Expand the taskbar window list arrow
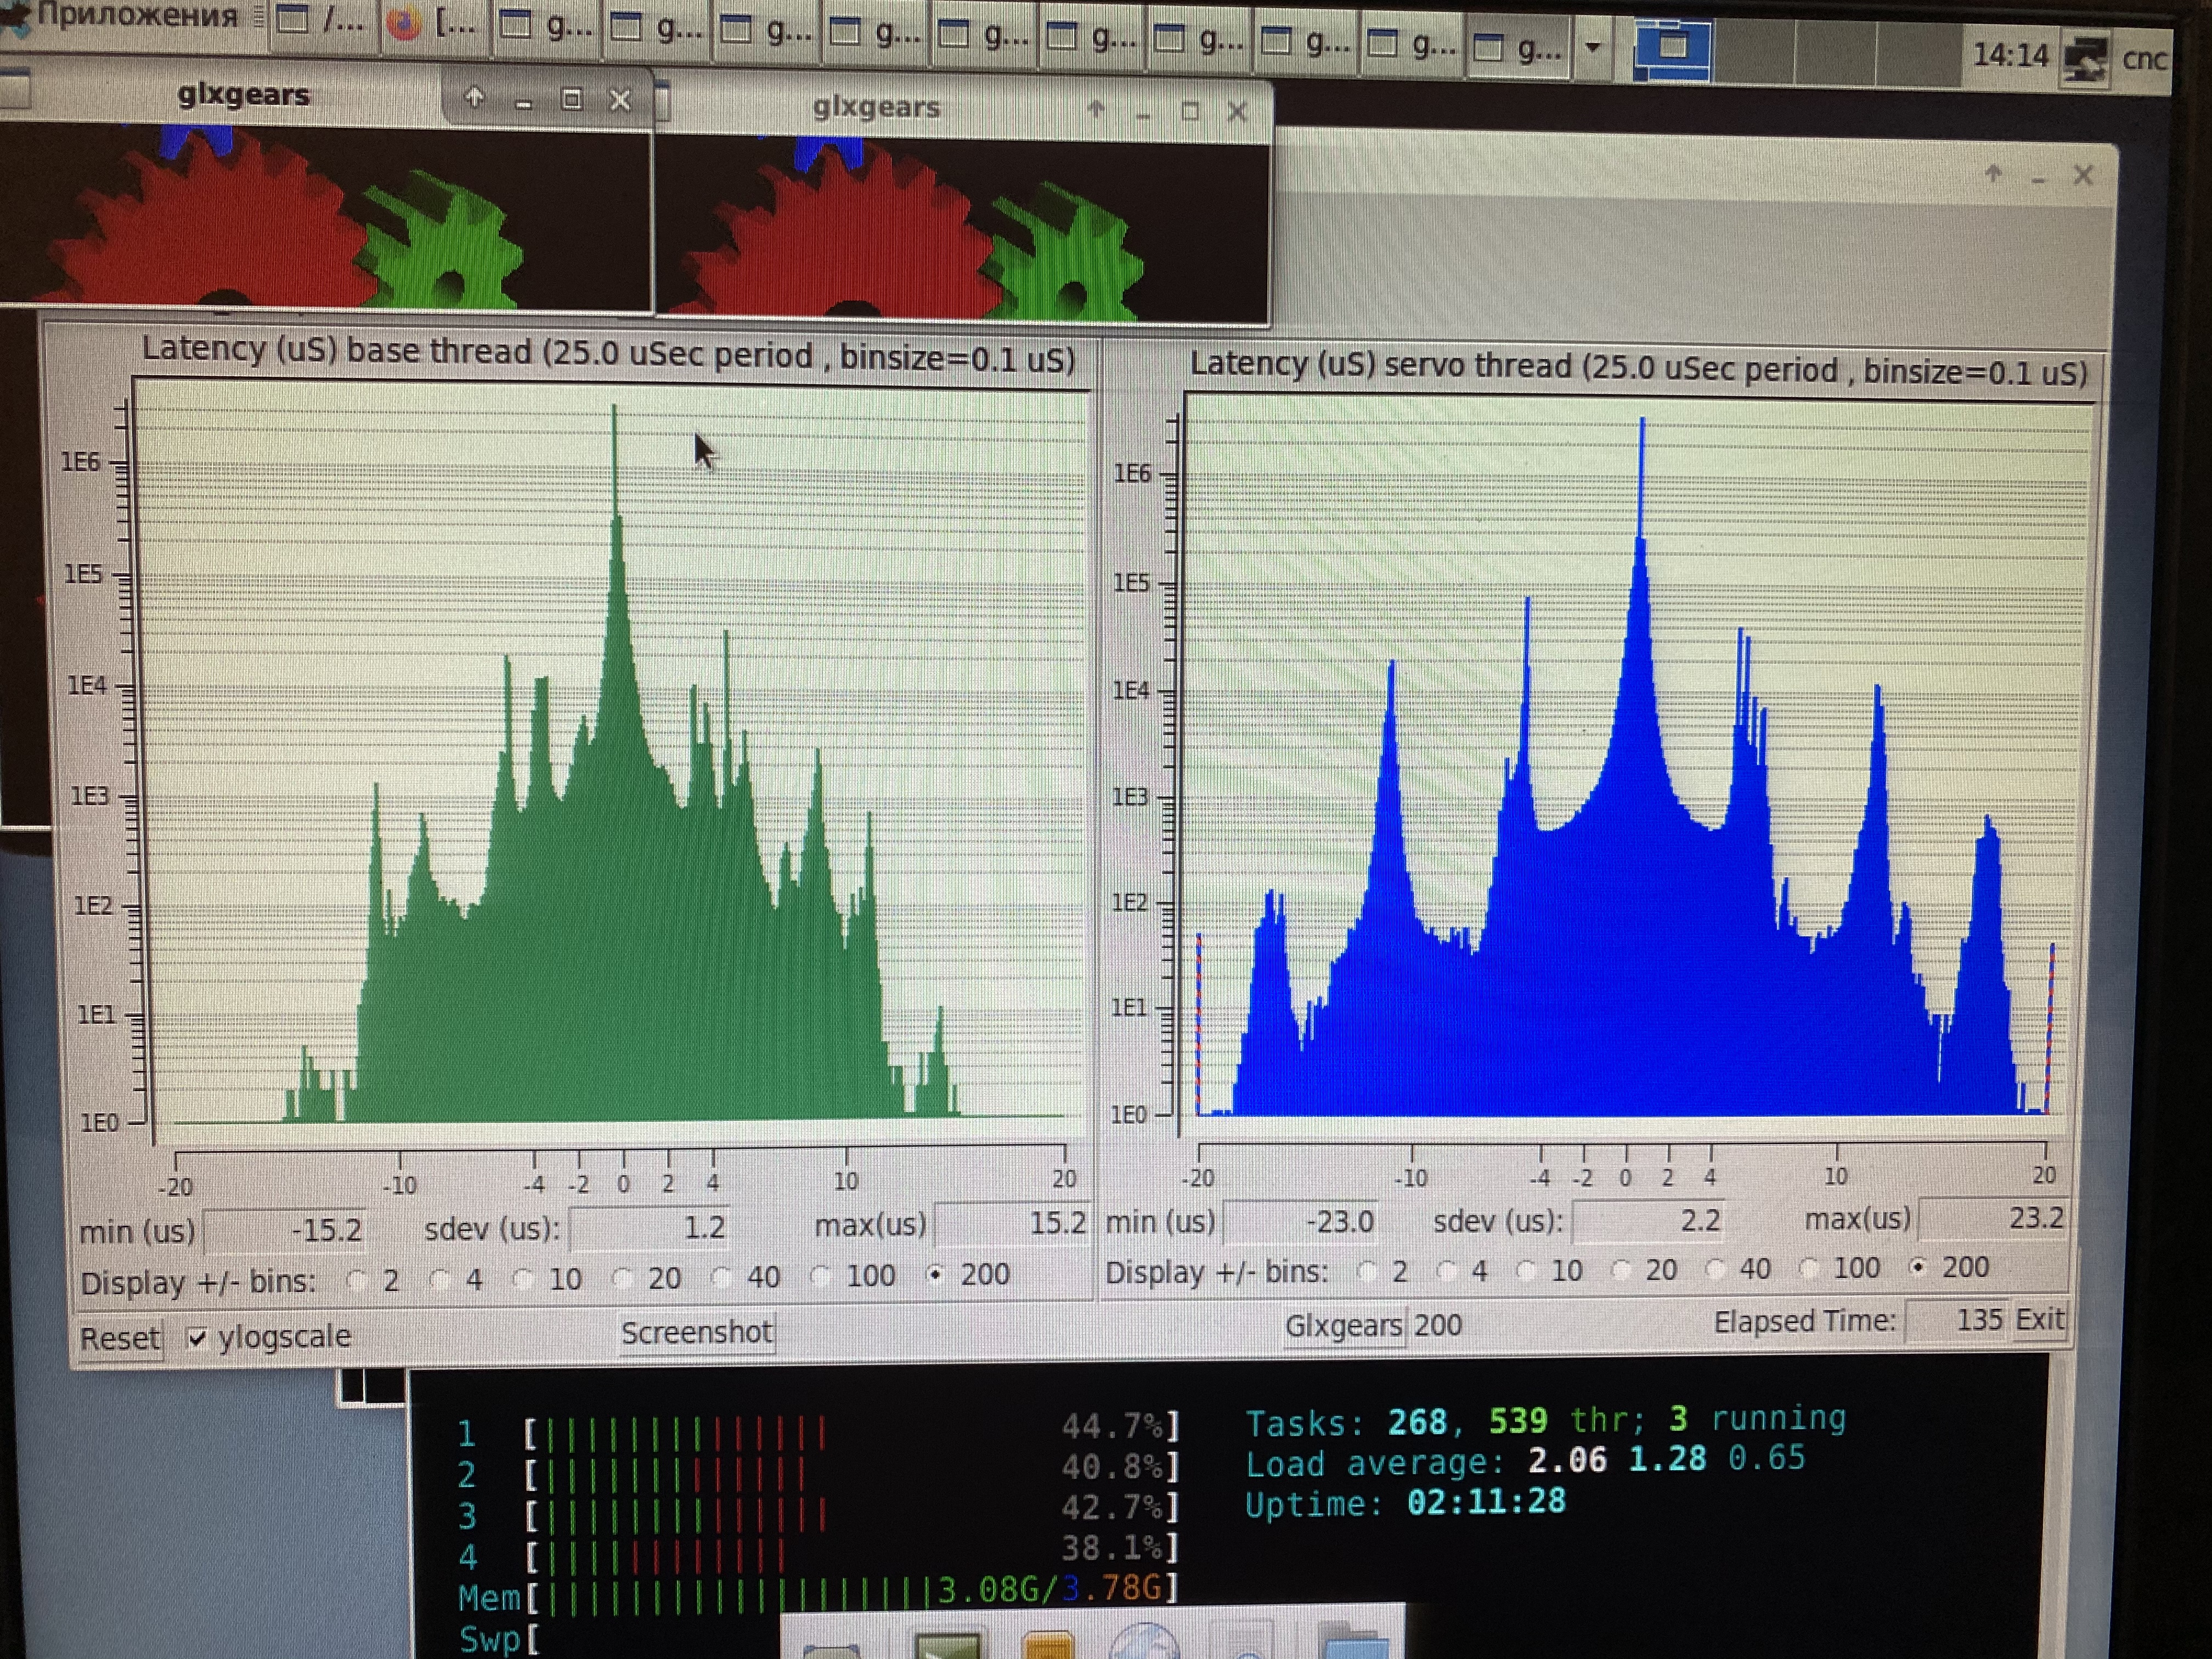The image size is (2212, 1659). click(1593, 47)
